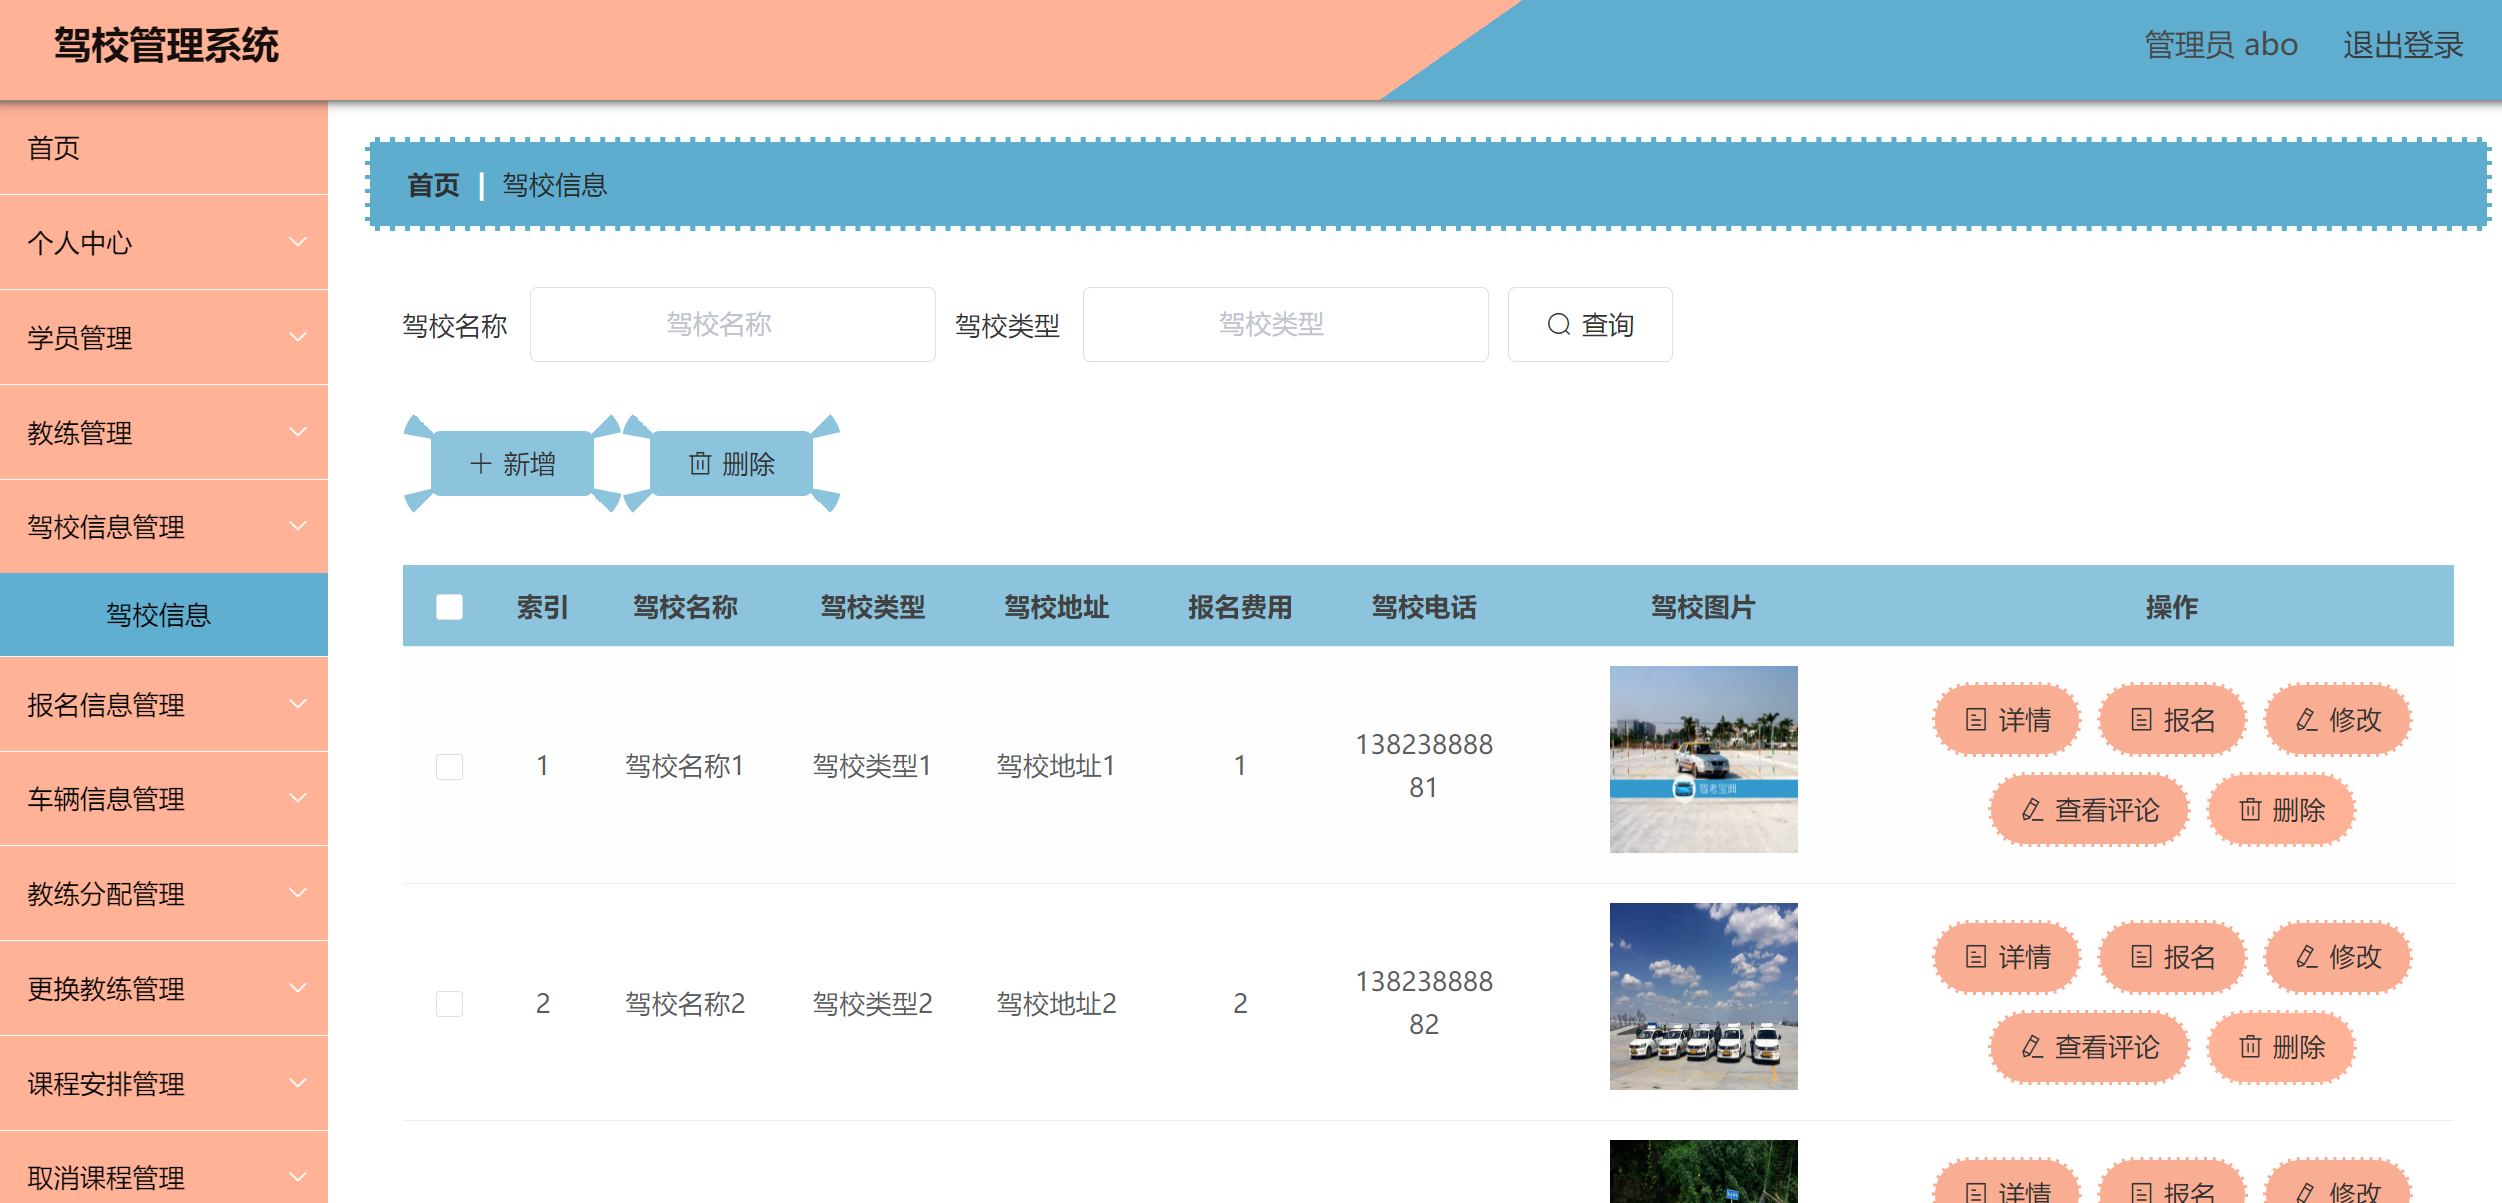Check the select-all checkbox in table header
The width and height of the screenshot is (2502, 1203).
[x=447, y=605]
